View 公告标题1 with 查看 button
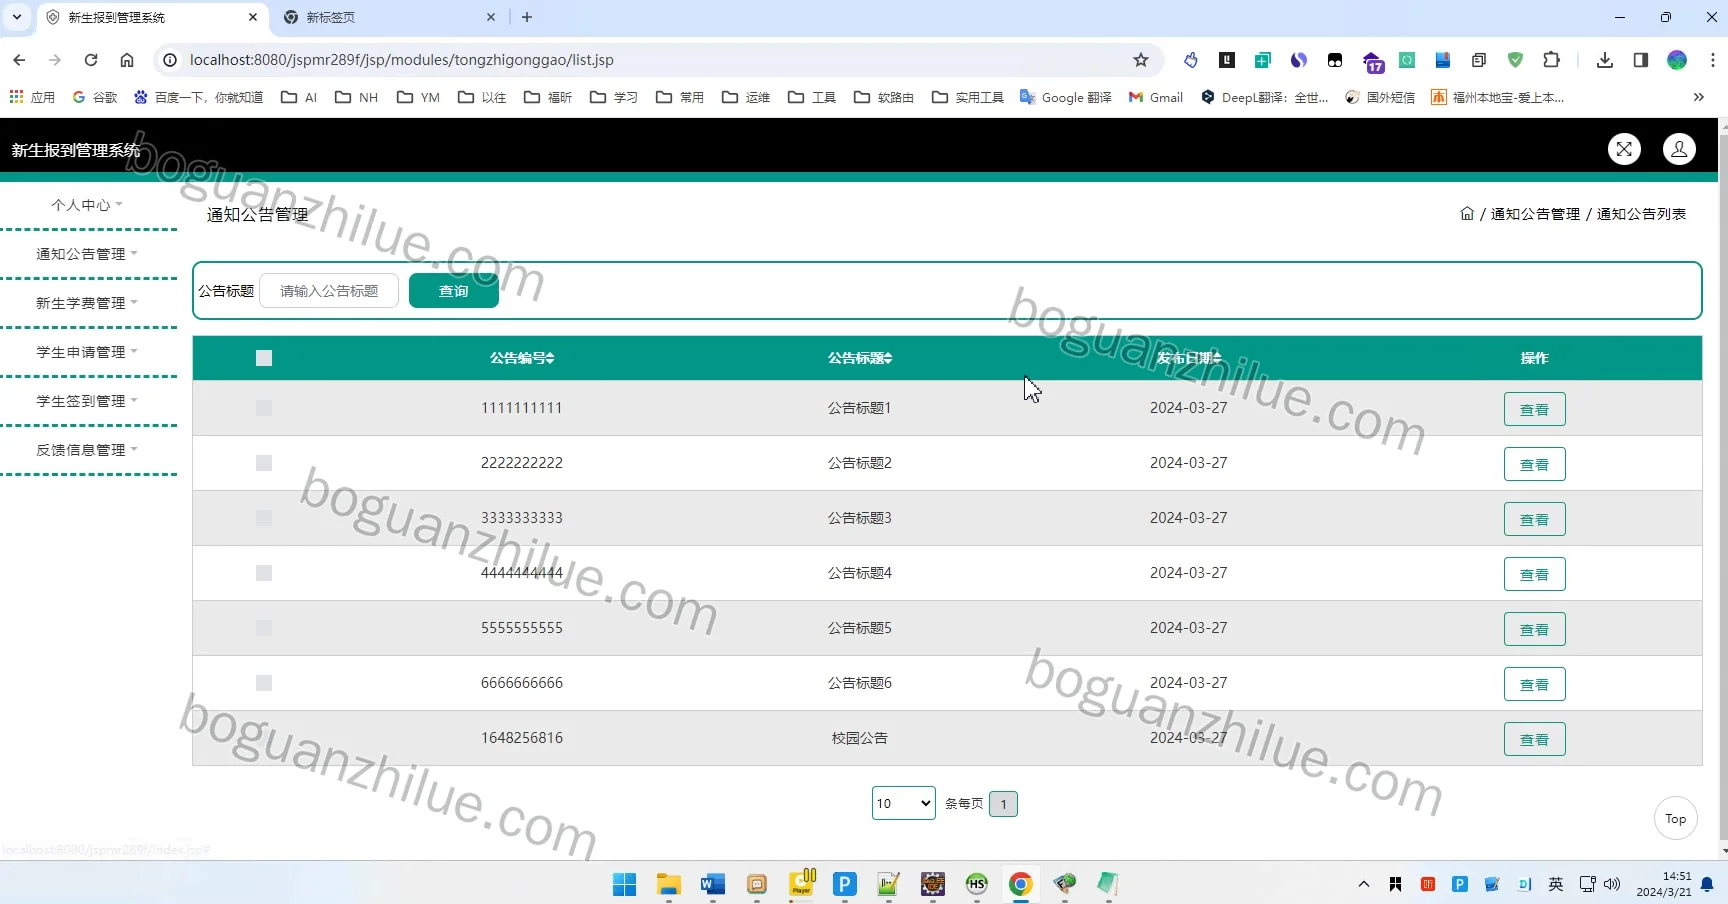Image resolution: width=1728 pixels, height=904 pixels. 1534,409
